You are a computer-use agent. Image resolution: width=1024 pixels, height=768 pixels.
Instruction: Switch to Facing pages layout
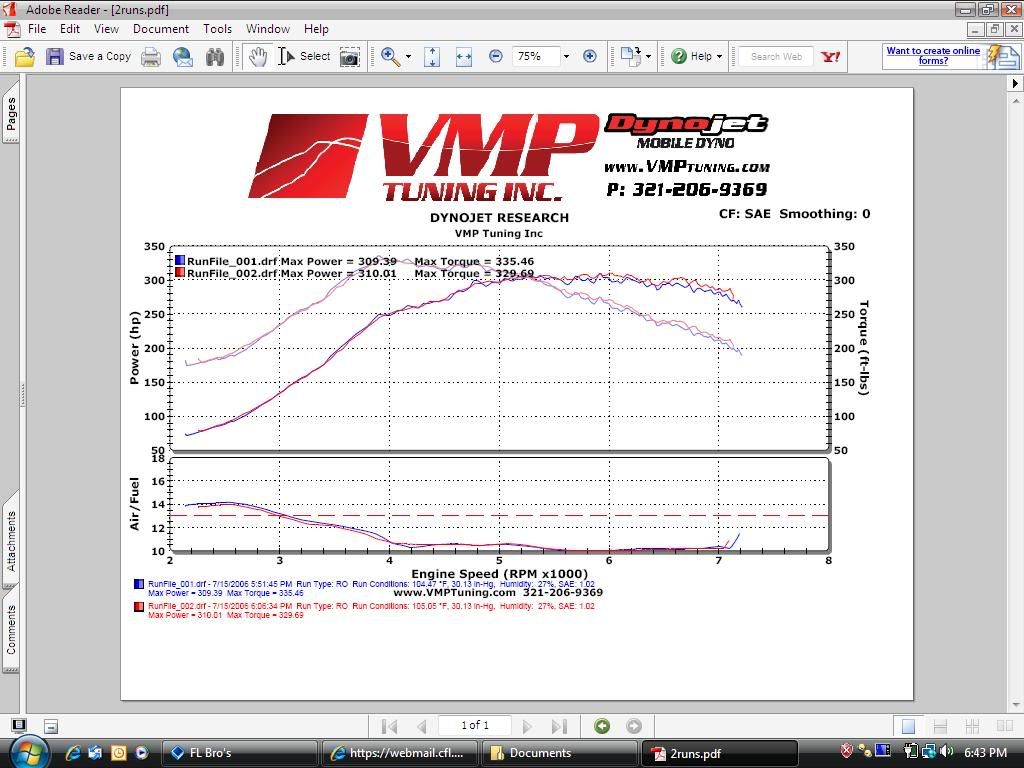click(x=1005, y=726)
